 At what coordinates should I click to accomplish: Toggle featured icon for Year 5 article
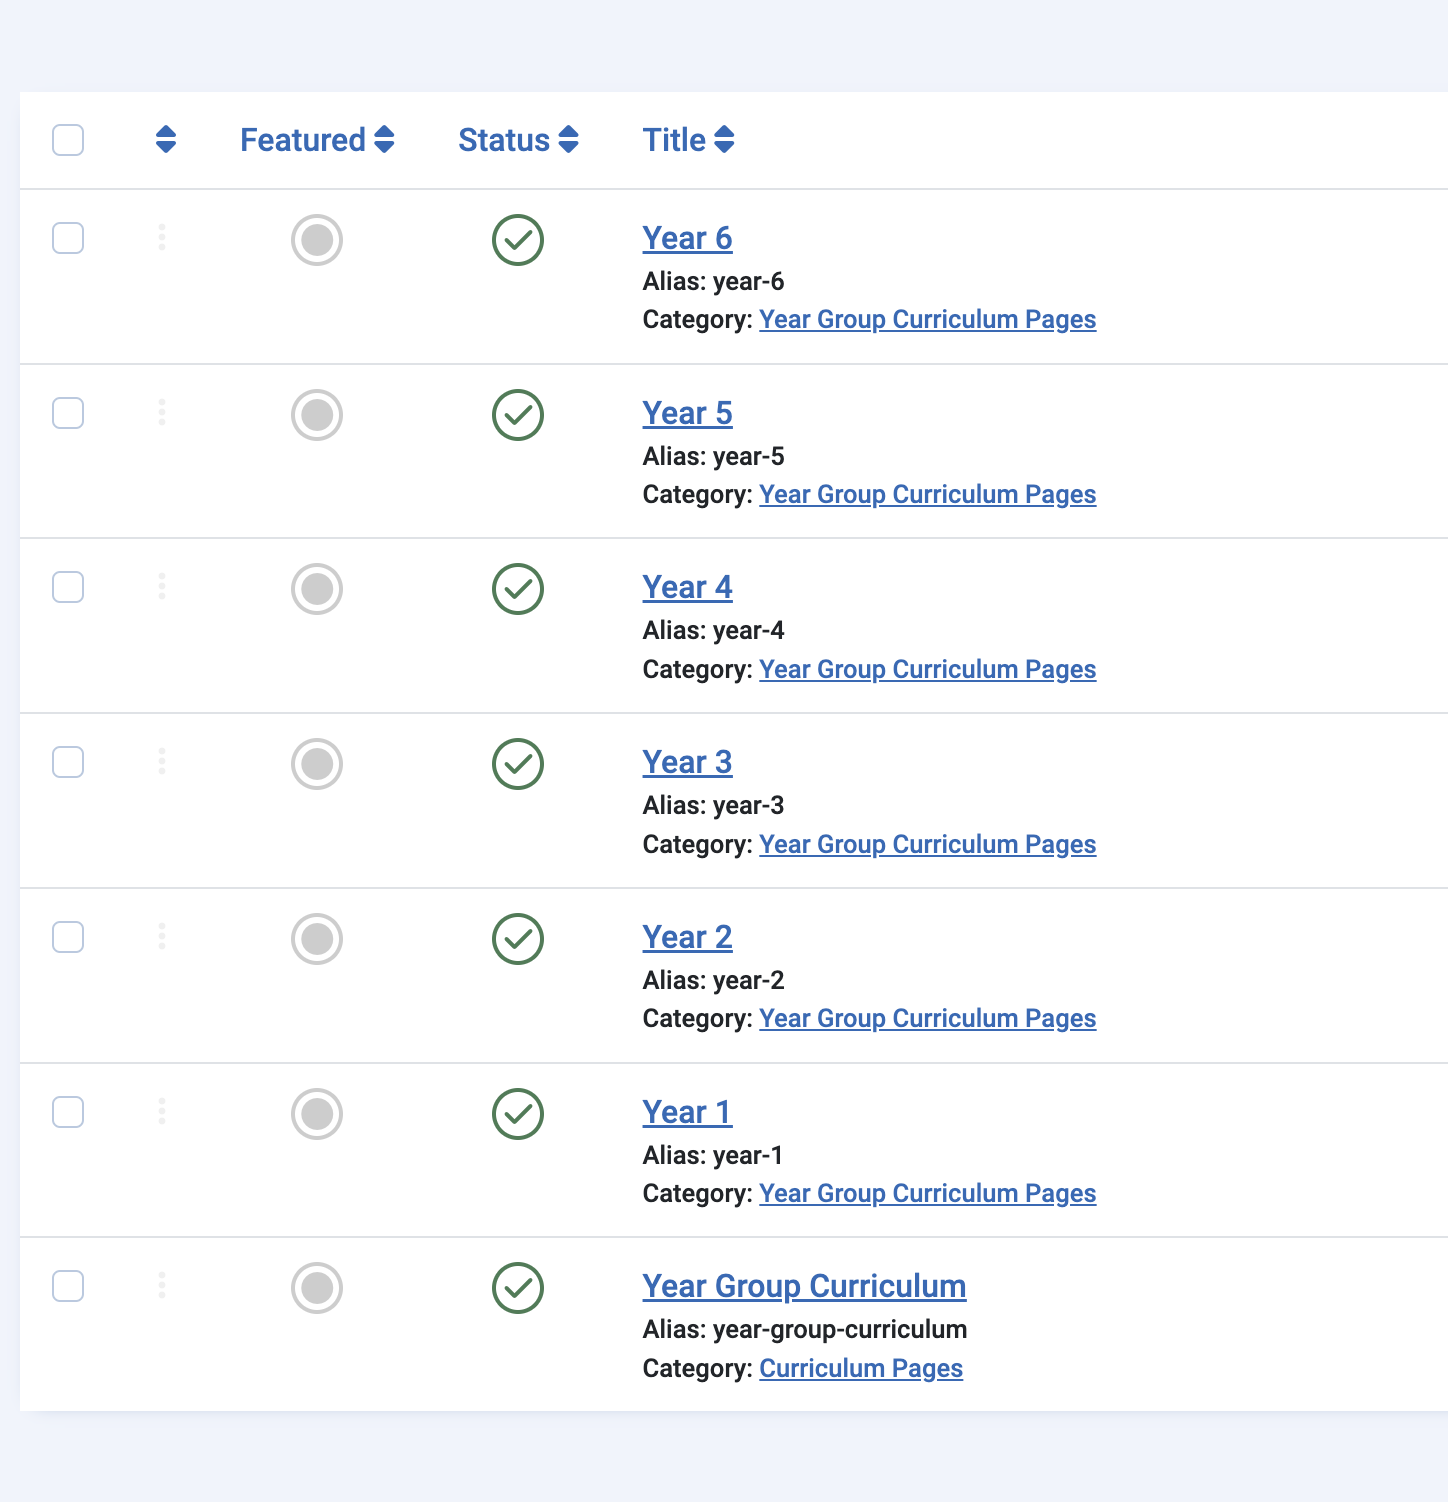point(317,415)
